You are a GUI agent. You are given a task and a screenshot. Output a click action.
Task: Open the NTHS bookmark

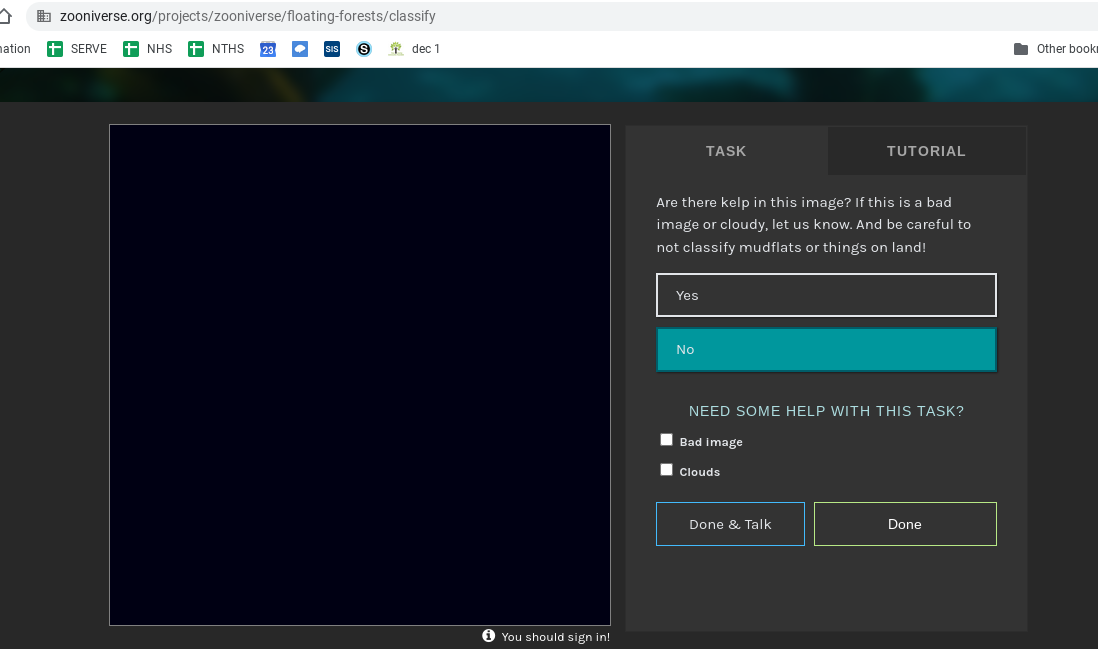coord(216,49)
